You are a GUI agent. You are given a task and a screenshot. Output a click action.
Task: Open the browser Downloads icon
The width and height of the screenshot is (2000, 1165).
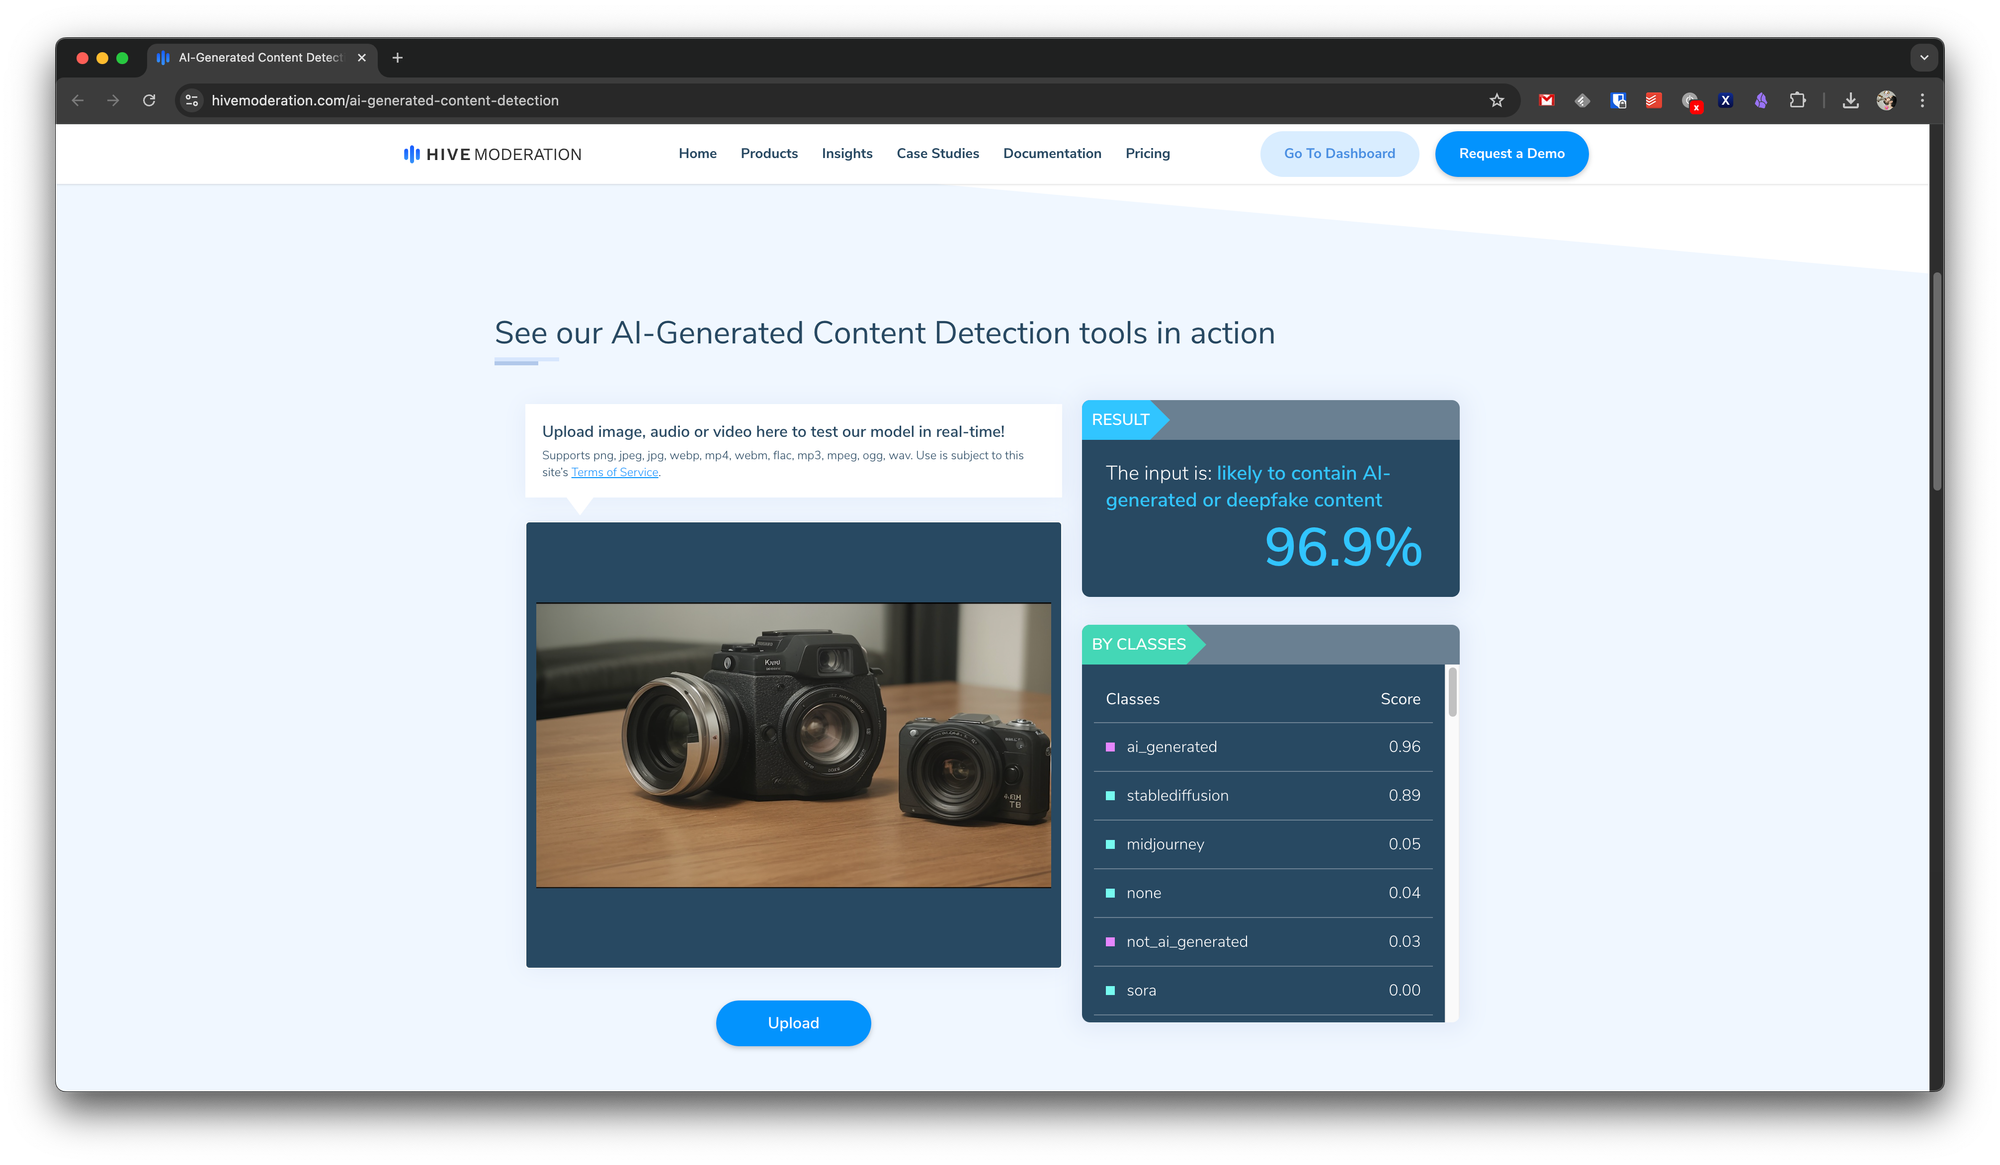[1851, 100]
